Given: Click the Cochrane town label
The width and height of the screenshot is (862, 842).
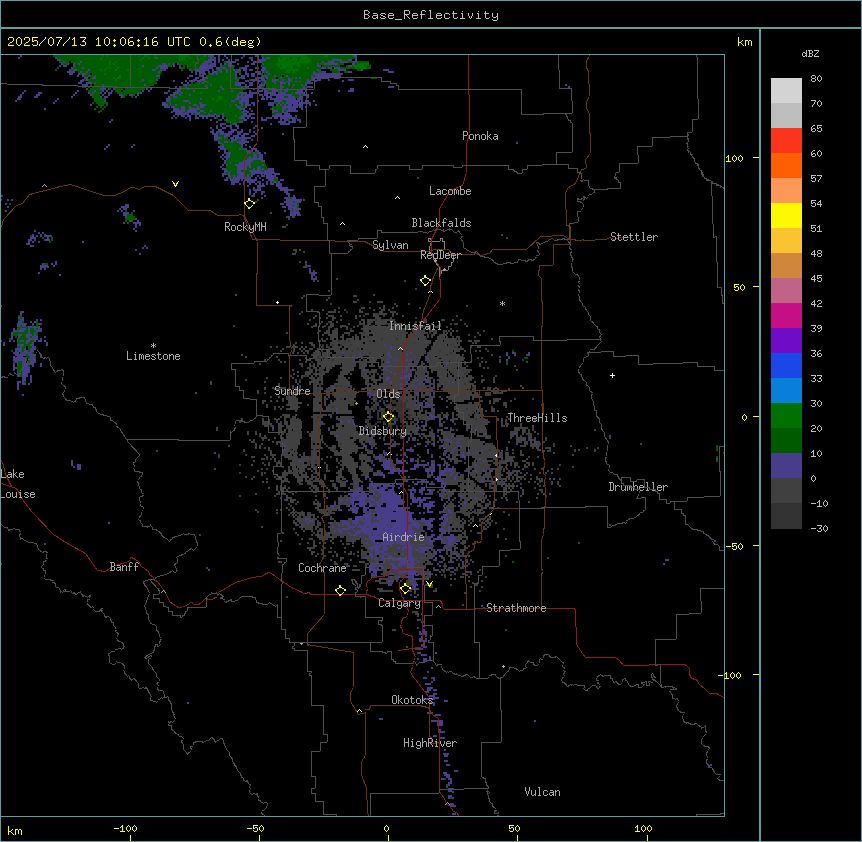Looking at the screenshot, I should point(322,568).
